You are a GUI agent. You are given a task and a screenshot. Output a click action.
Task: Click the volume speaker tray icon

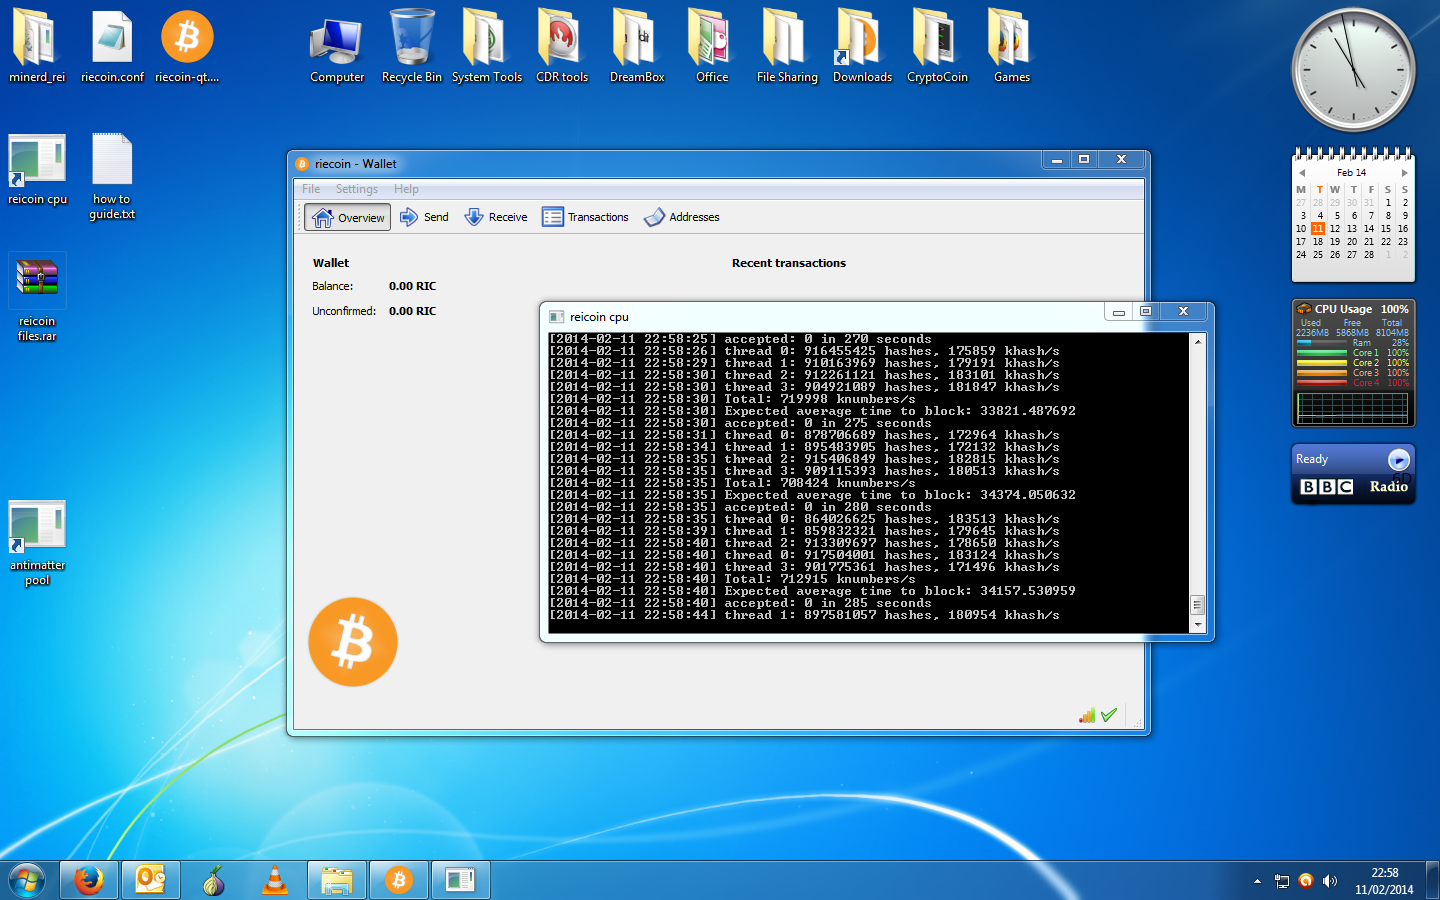click(1329, 881)
